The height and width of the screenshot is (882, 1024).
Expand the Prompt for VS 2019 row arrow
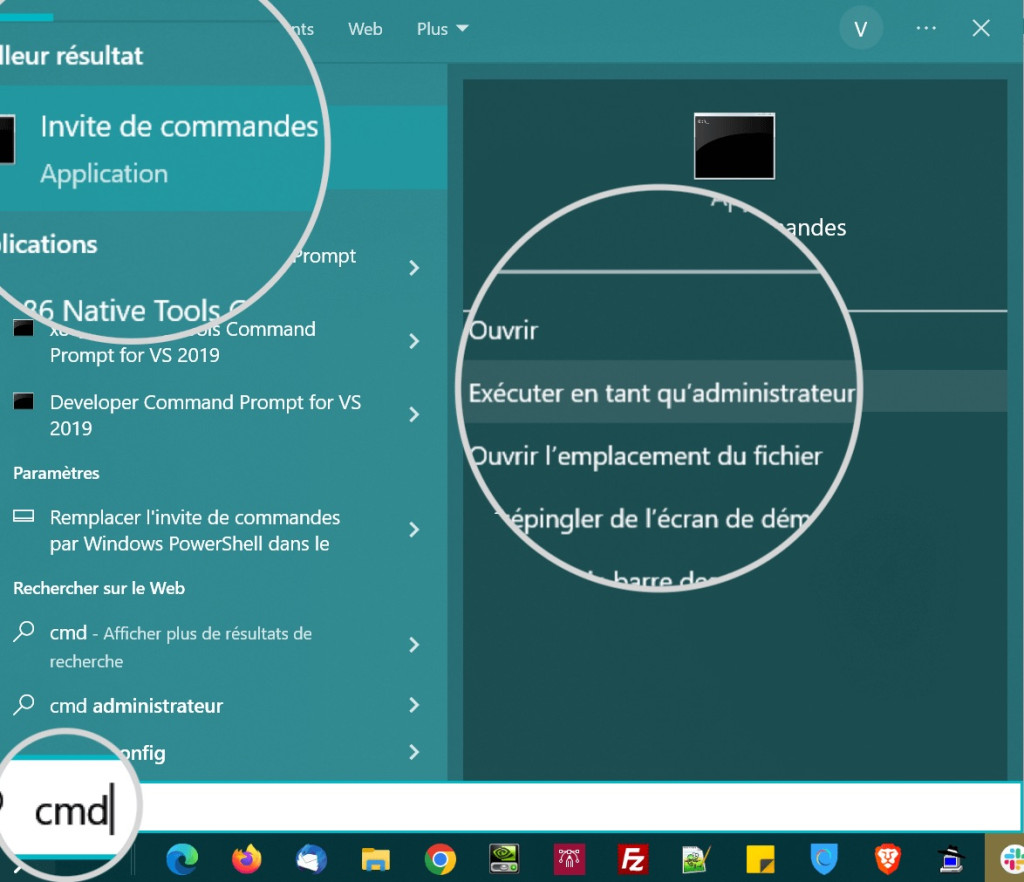click(x=414, y=341)
